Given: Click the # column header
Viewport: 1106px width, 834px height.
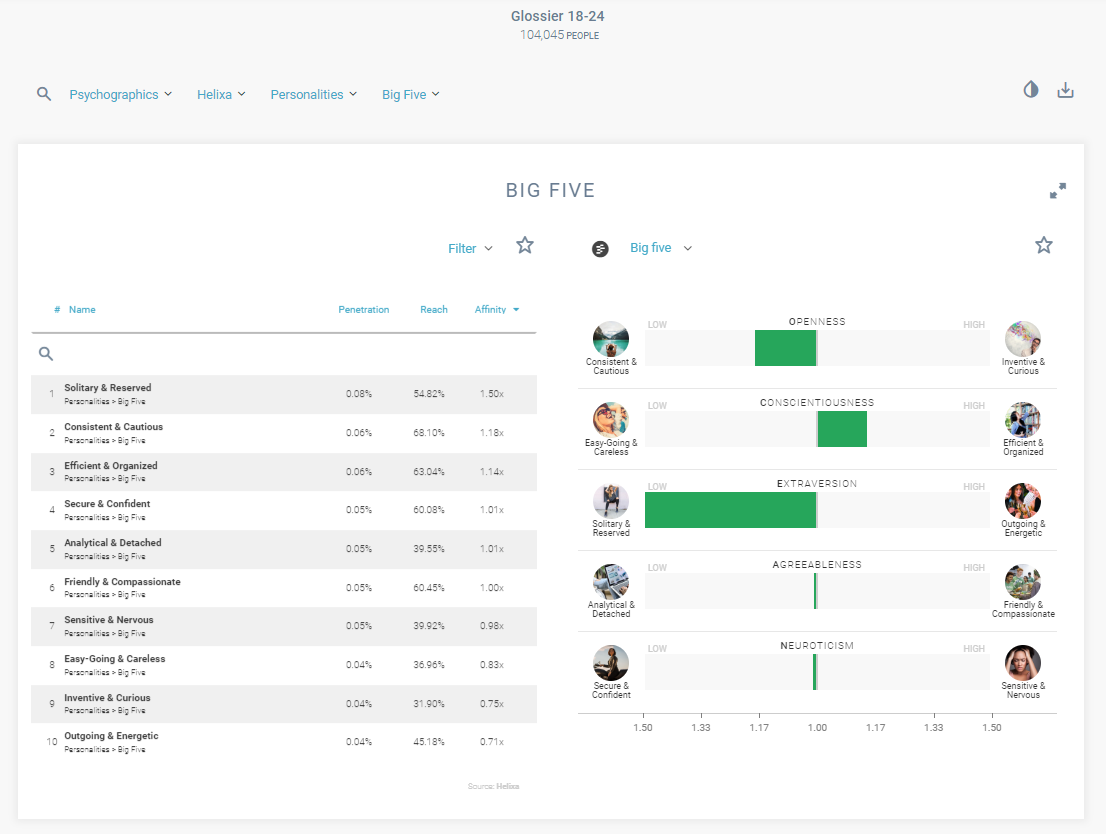Looking at the screenshot, I should coord(57,310).
